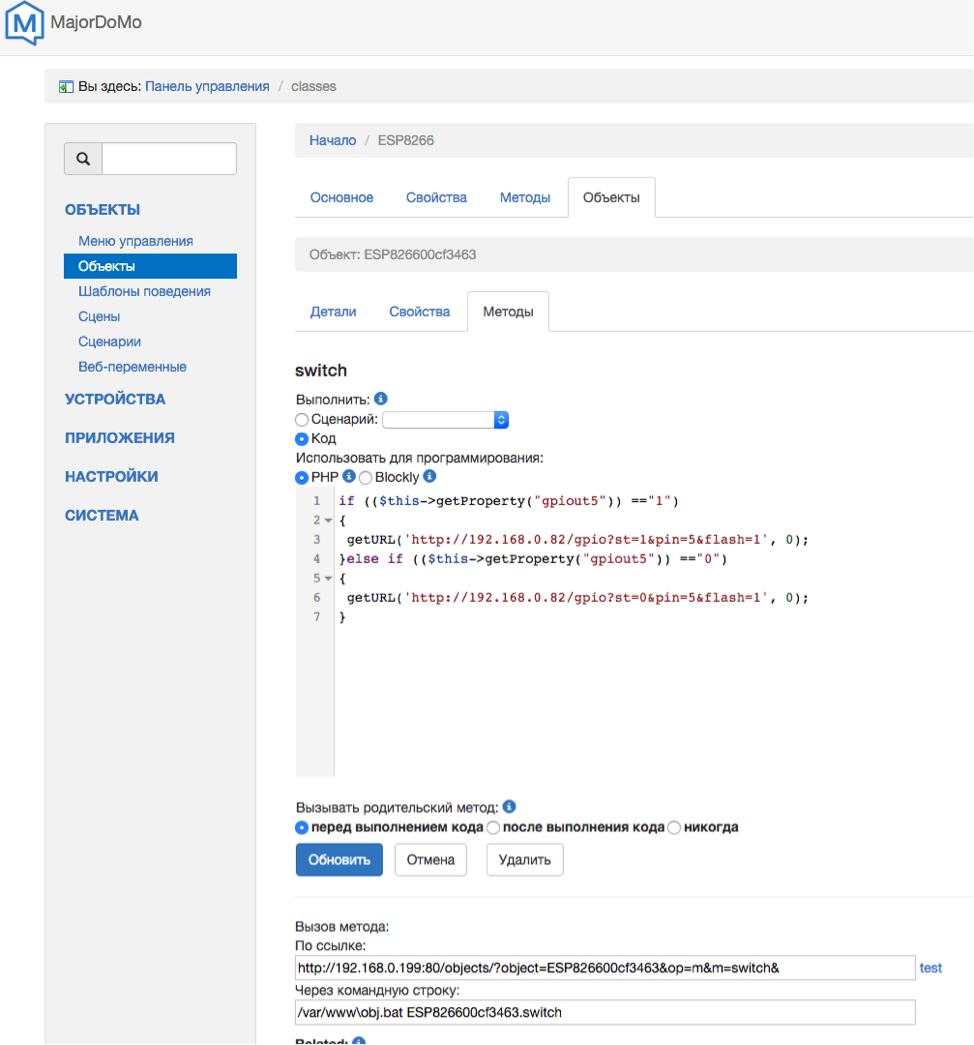Choose после выполнения кода radio option

tap(493, 828)
